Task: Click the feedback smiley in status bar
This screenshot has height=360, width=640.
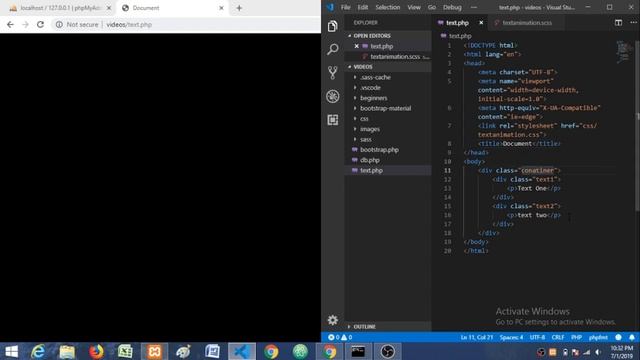Action: point(618,338)
